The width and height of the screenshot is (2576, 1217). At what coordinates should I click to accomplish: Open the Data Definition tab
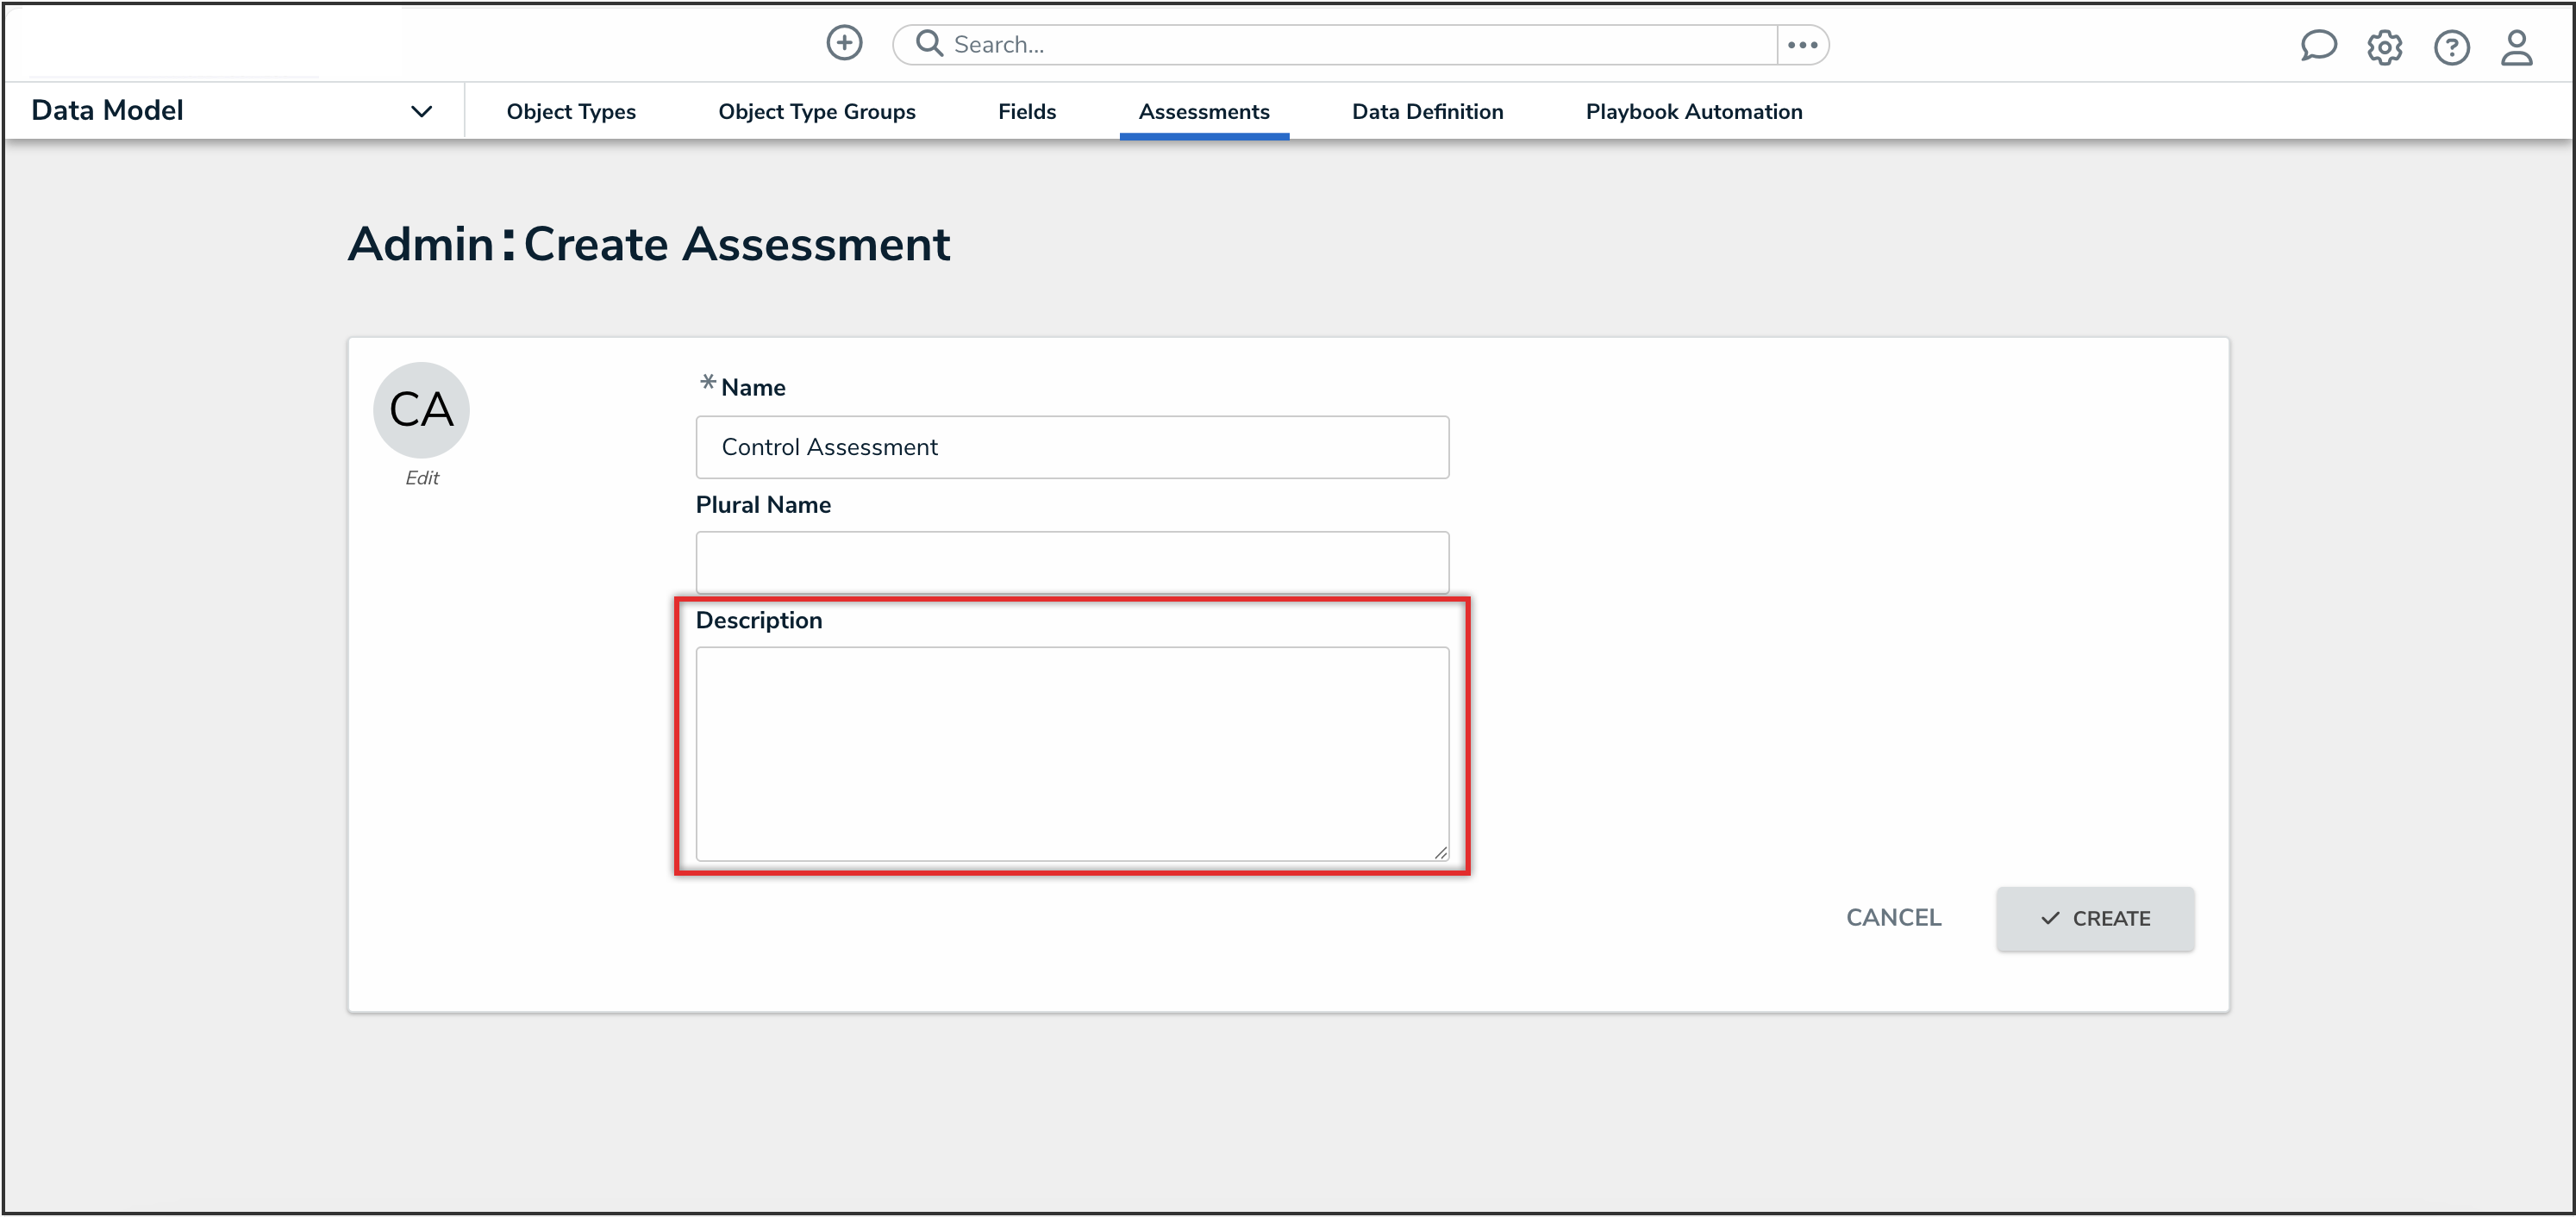[1427, 112]
